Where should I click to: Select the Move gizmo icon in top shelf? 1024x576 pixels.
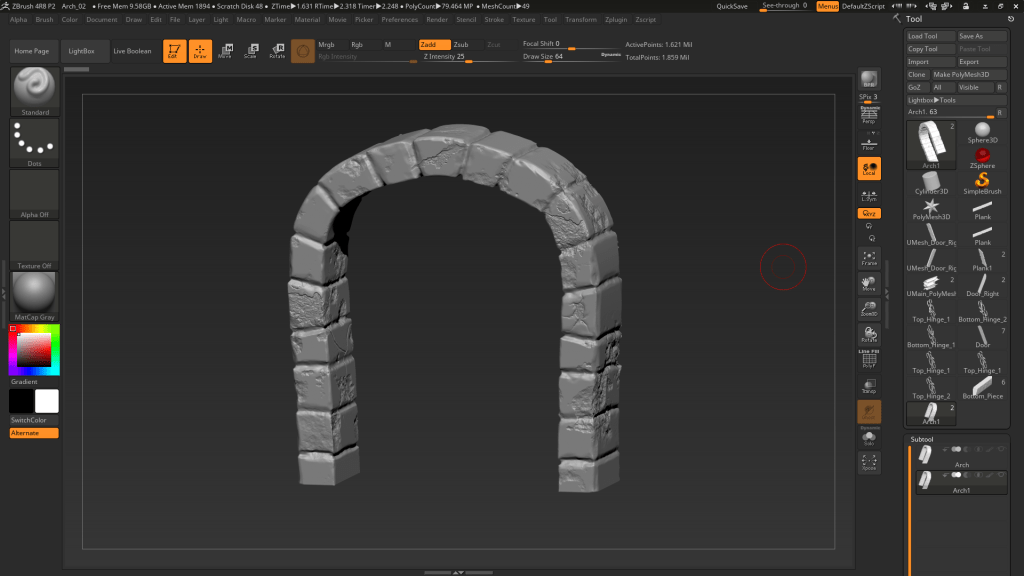[x=225, y=51]
